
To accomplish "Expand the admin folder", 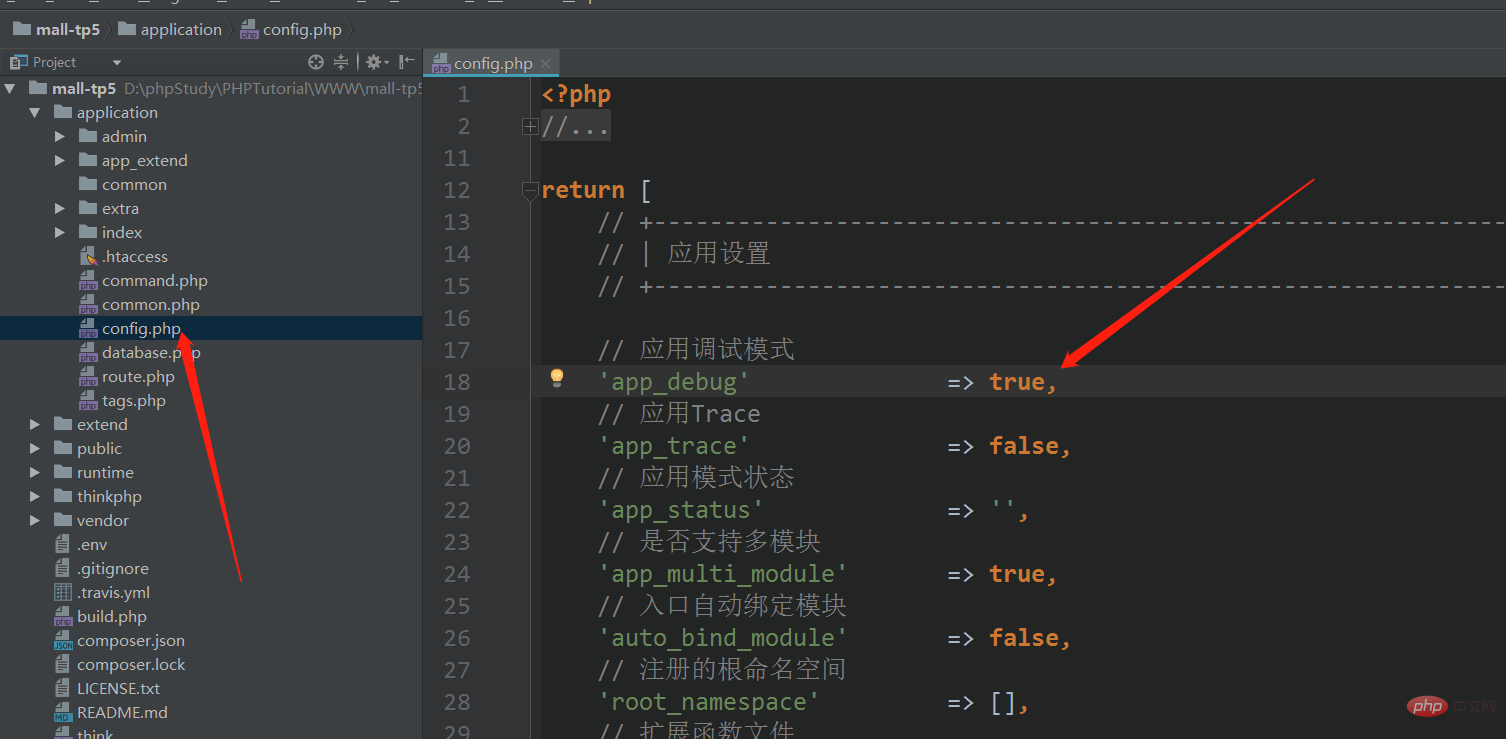I will point(60,137).
